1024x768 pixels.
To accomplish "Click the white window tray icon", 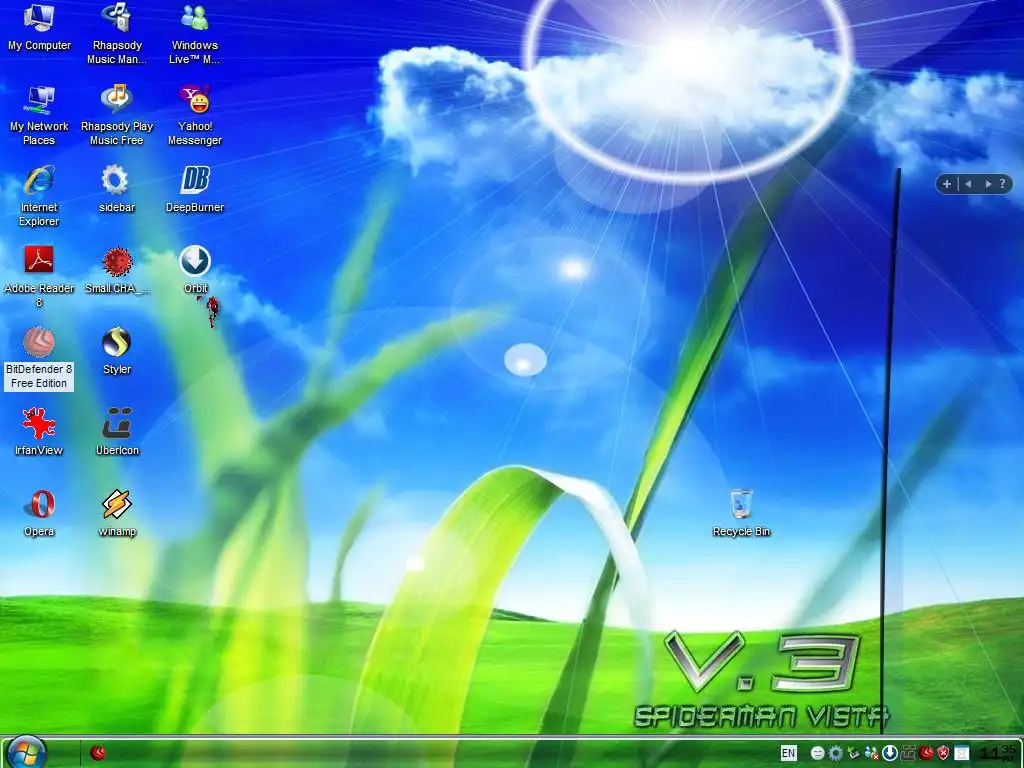I will click(x=961, y=753).
